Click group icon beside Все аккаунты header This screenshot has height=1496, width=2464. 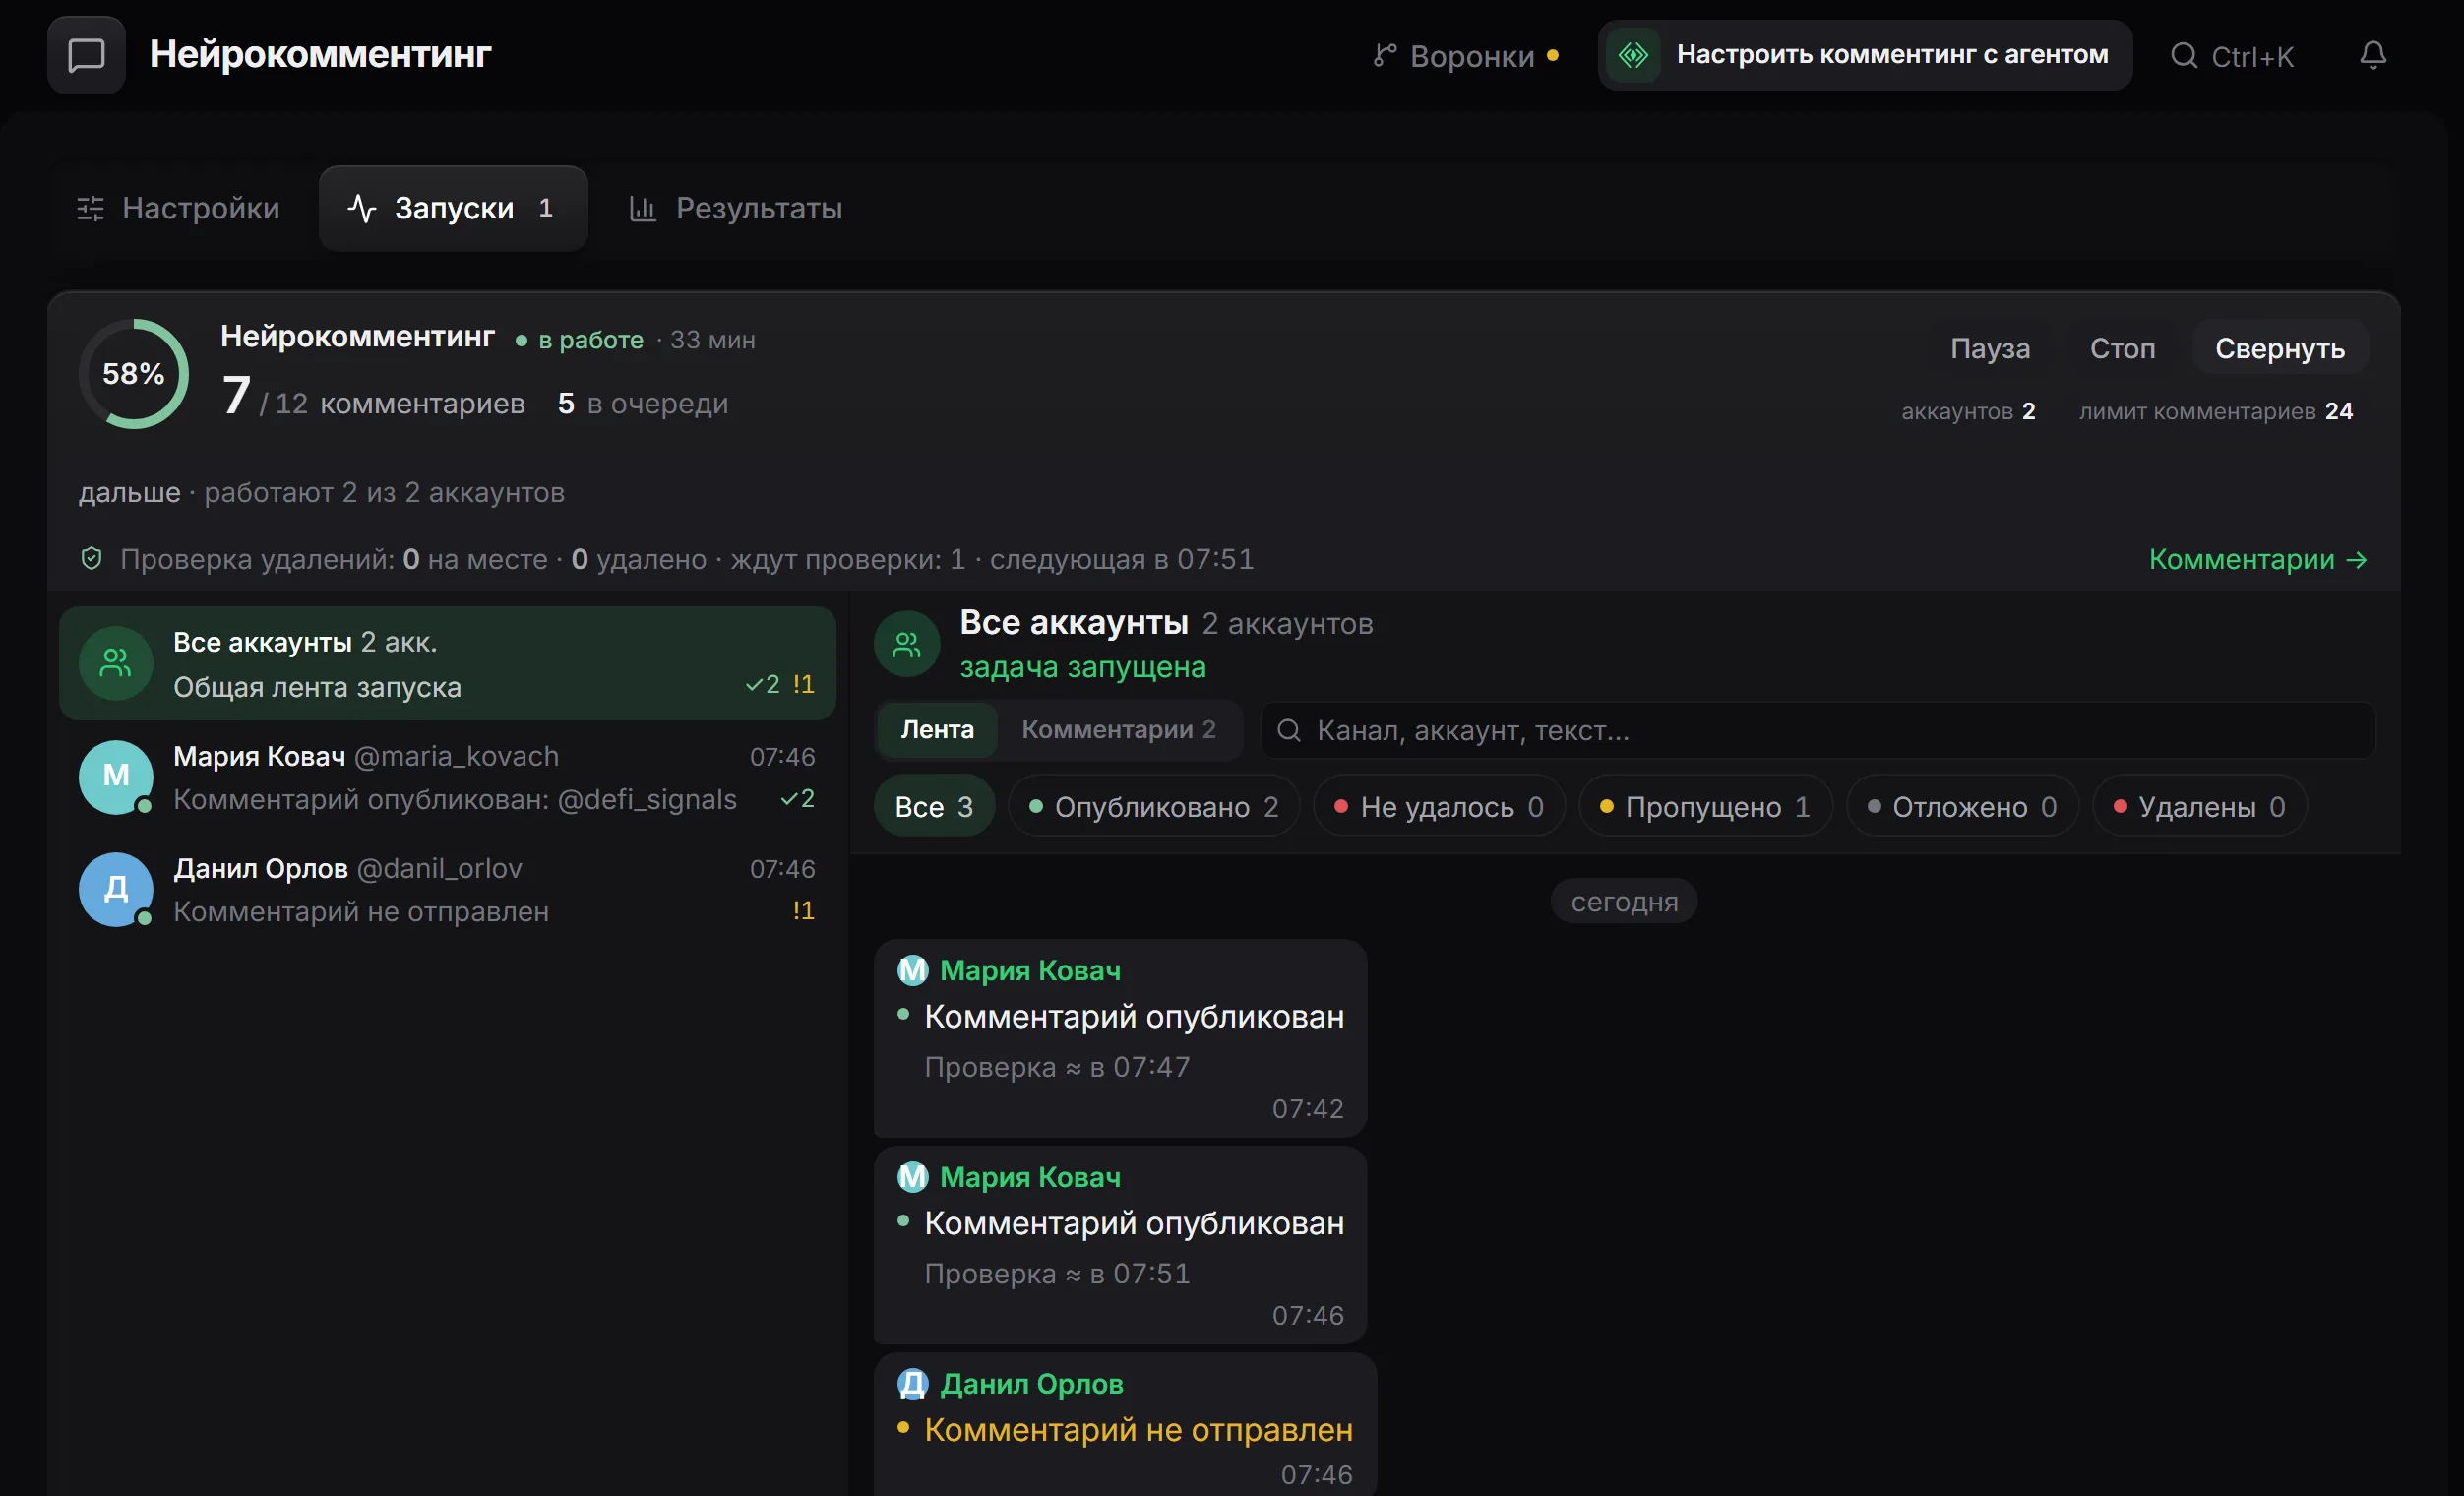click(x=907, y=644)
